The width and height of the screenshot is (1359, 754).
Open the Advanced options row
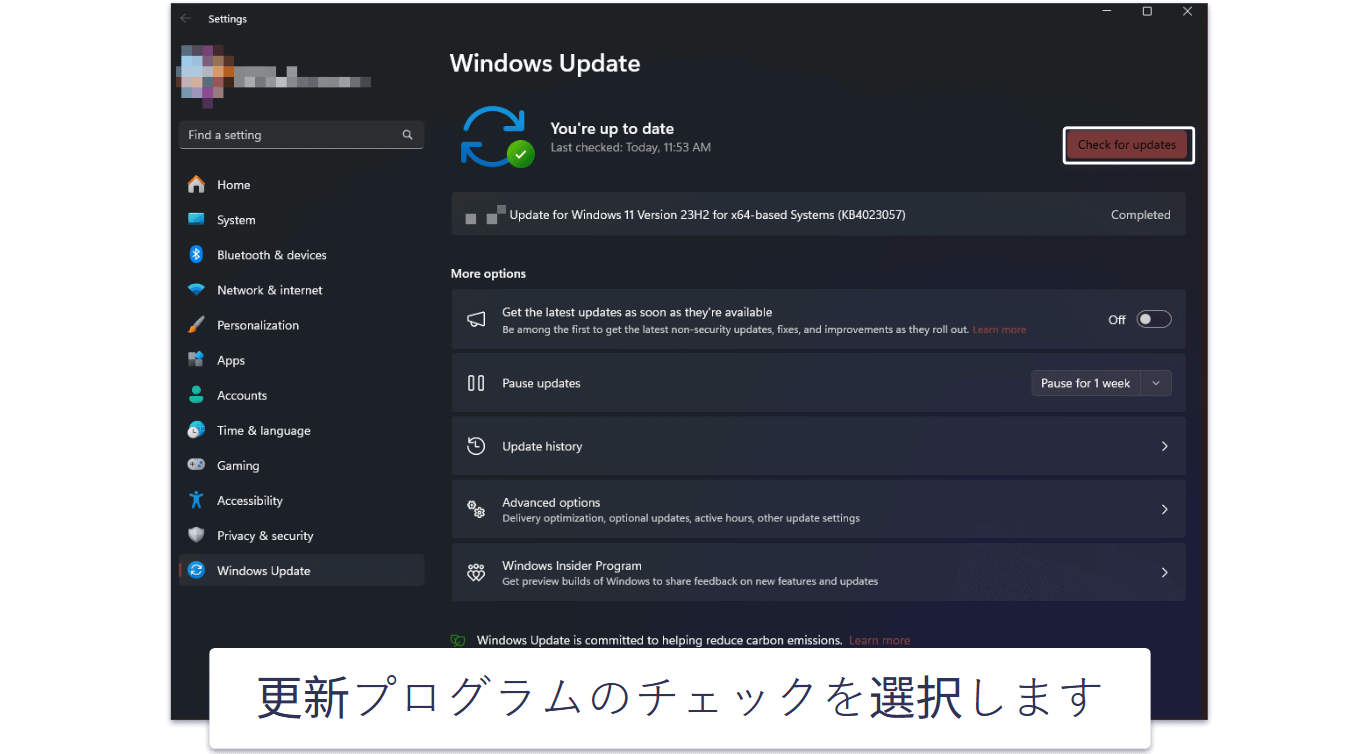point(818,509)
